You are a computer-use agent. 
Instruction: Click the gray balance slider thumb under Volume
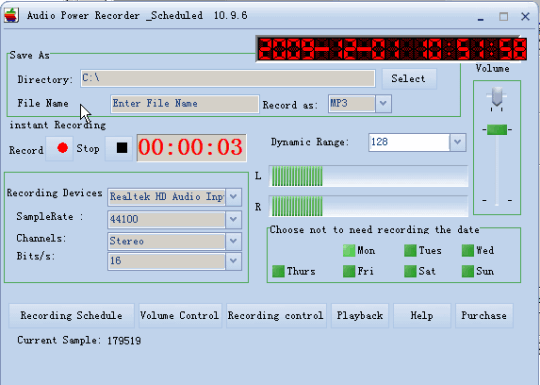pyautogui.click(x=497, y=97)
